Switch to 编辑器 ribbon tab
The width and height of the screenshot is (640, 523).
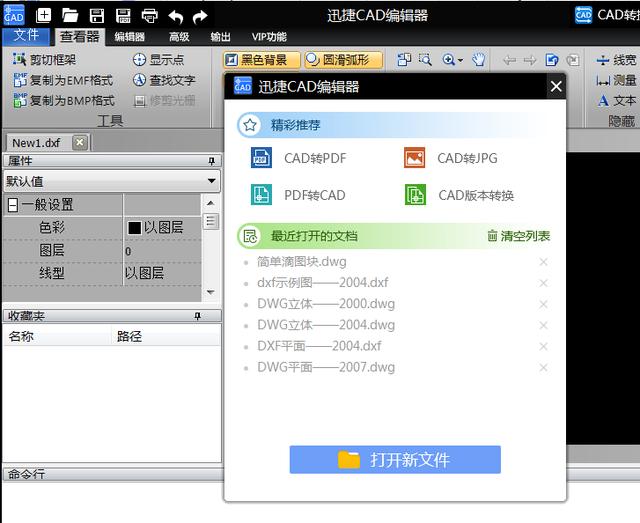[130, 37]
